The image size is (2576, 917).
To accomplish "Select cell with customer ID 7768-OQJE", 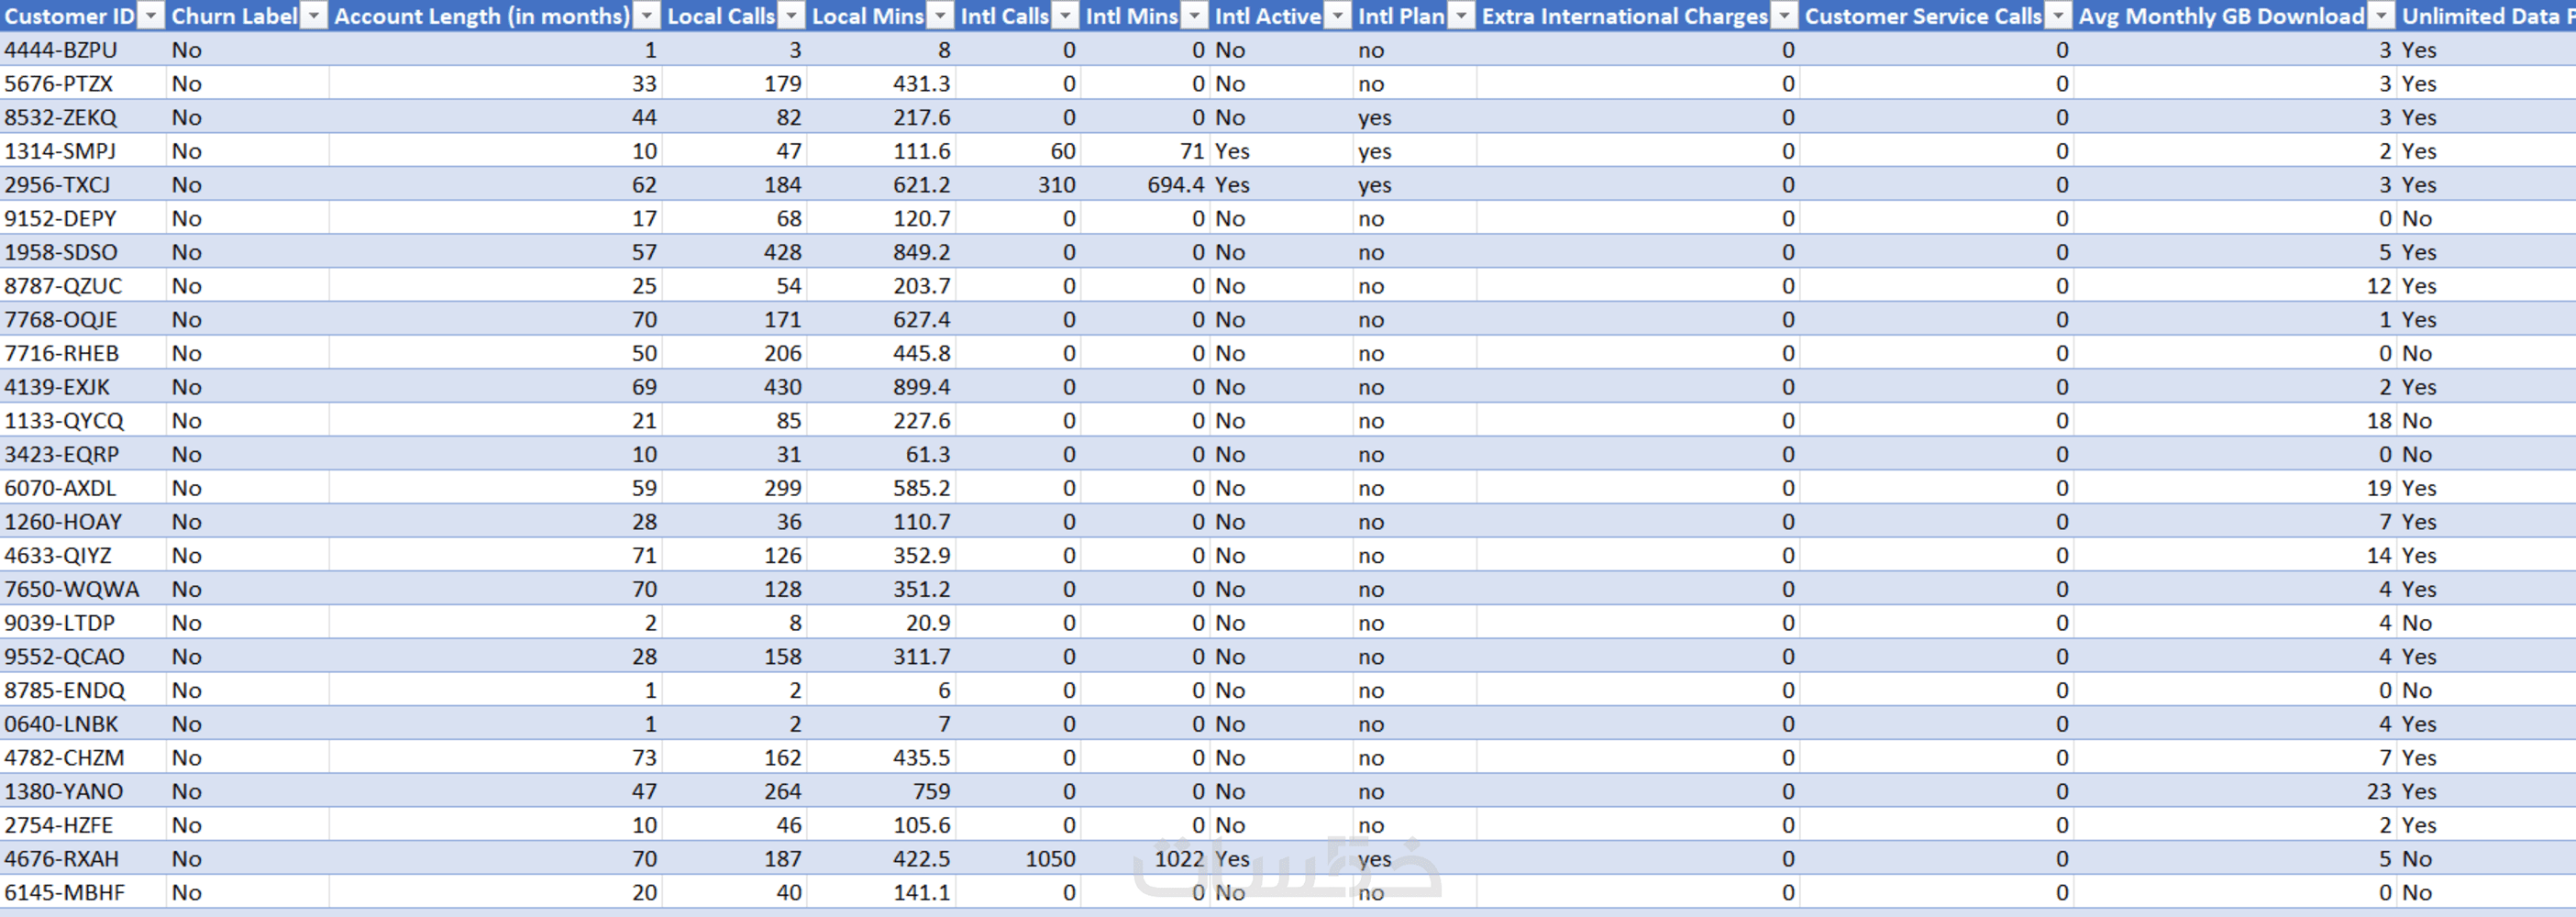I will pyautogui.click(x=83, y=319).
